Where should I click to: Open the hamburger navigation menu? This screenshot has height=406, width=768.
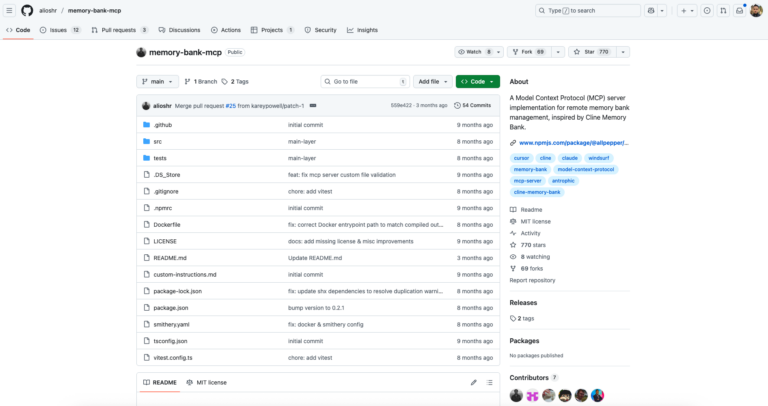pyautogui.click(x=9, y=10)
